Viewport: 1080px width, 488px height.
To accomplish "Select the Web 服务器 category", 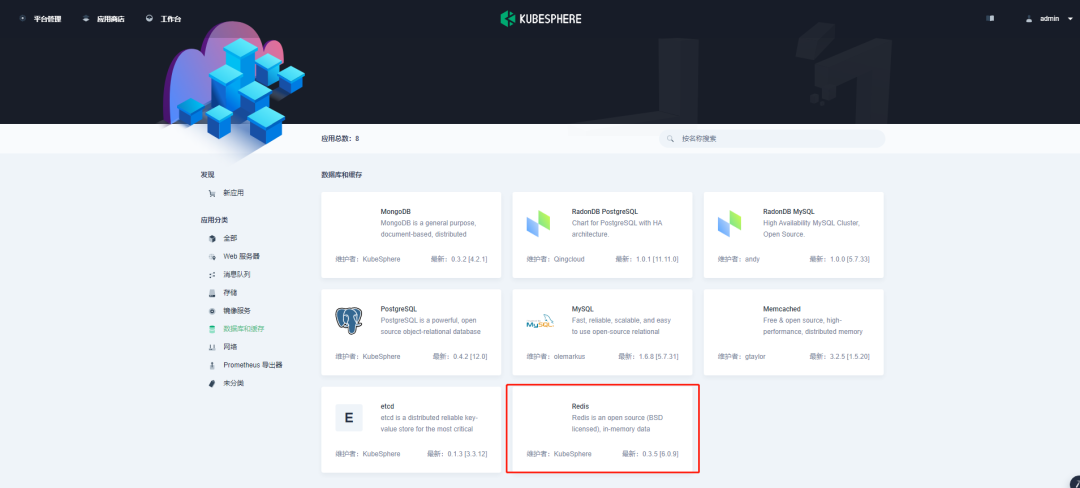I will coord(241,256).
